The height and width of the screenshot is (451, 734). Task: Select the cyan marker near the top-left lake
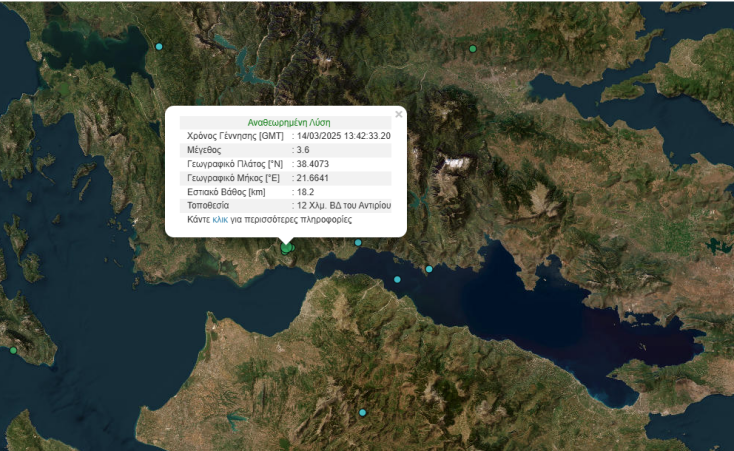[159, 46]
